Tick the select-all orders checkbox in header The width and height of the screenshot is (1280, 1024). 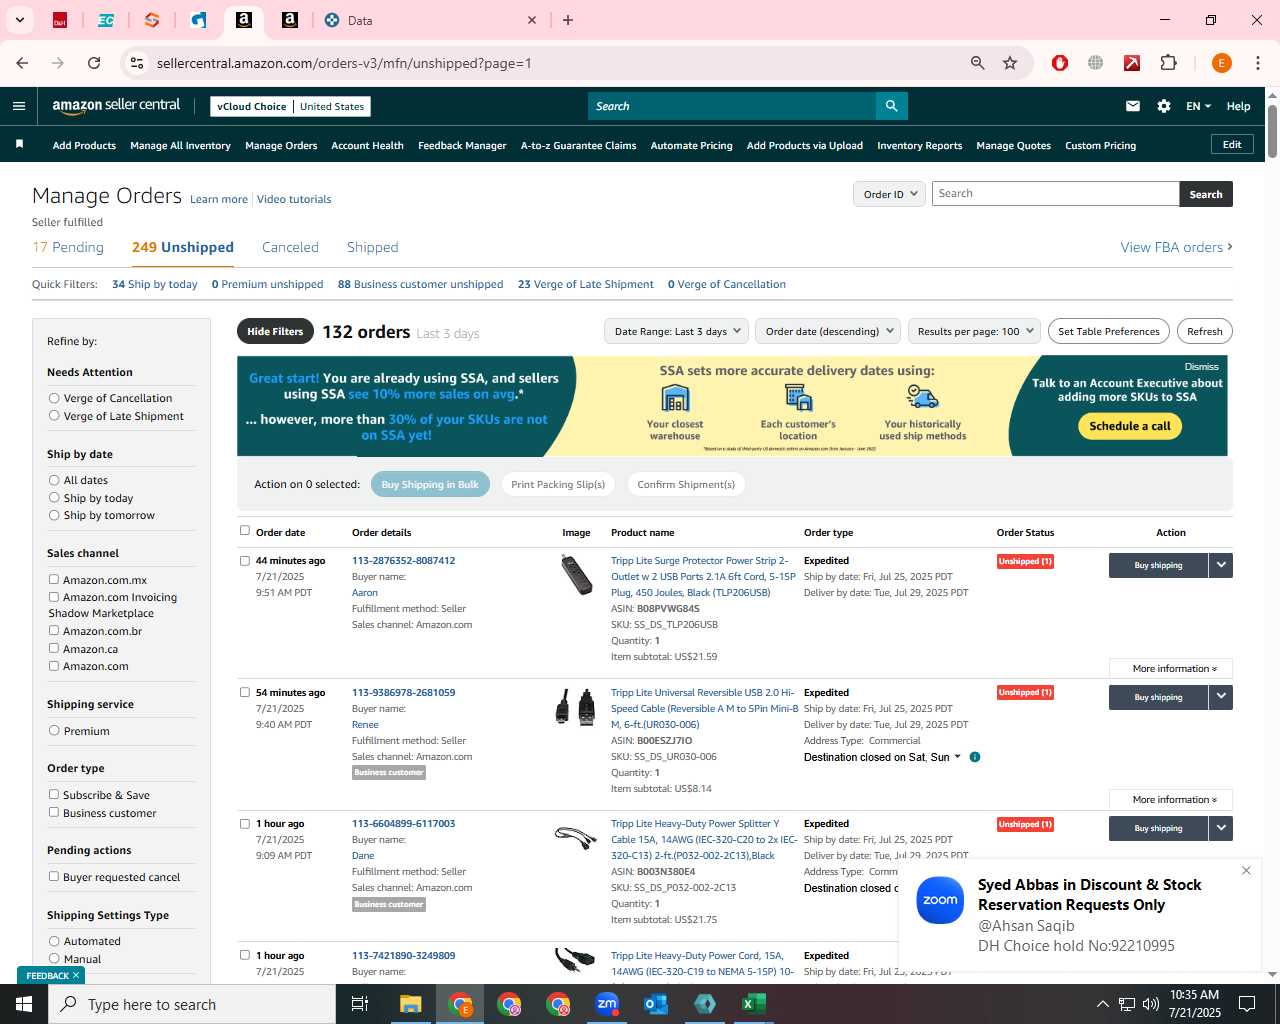click(x=245, y=531)
